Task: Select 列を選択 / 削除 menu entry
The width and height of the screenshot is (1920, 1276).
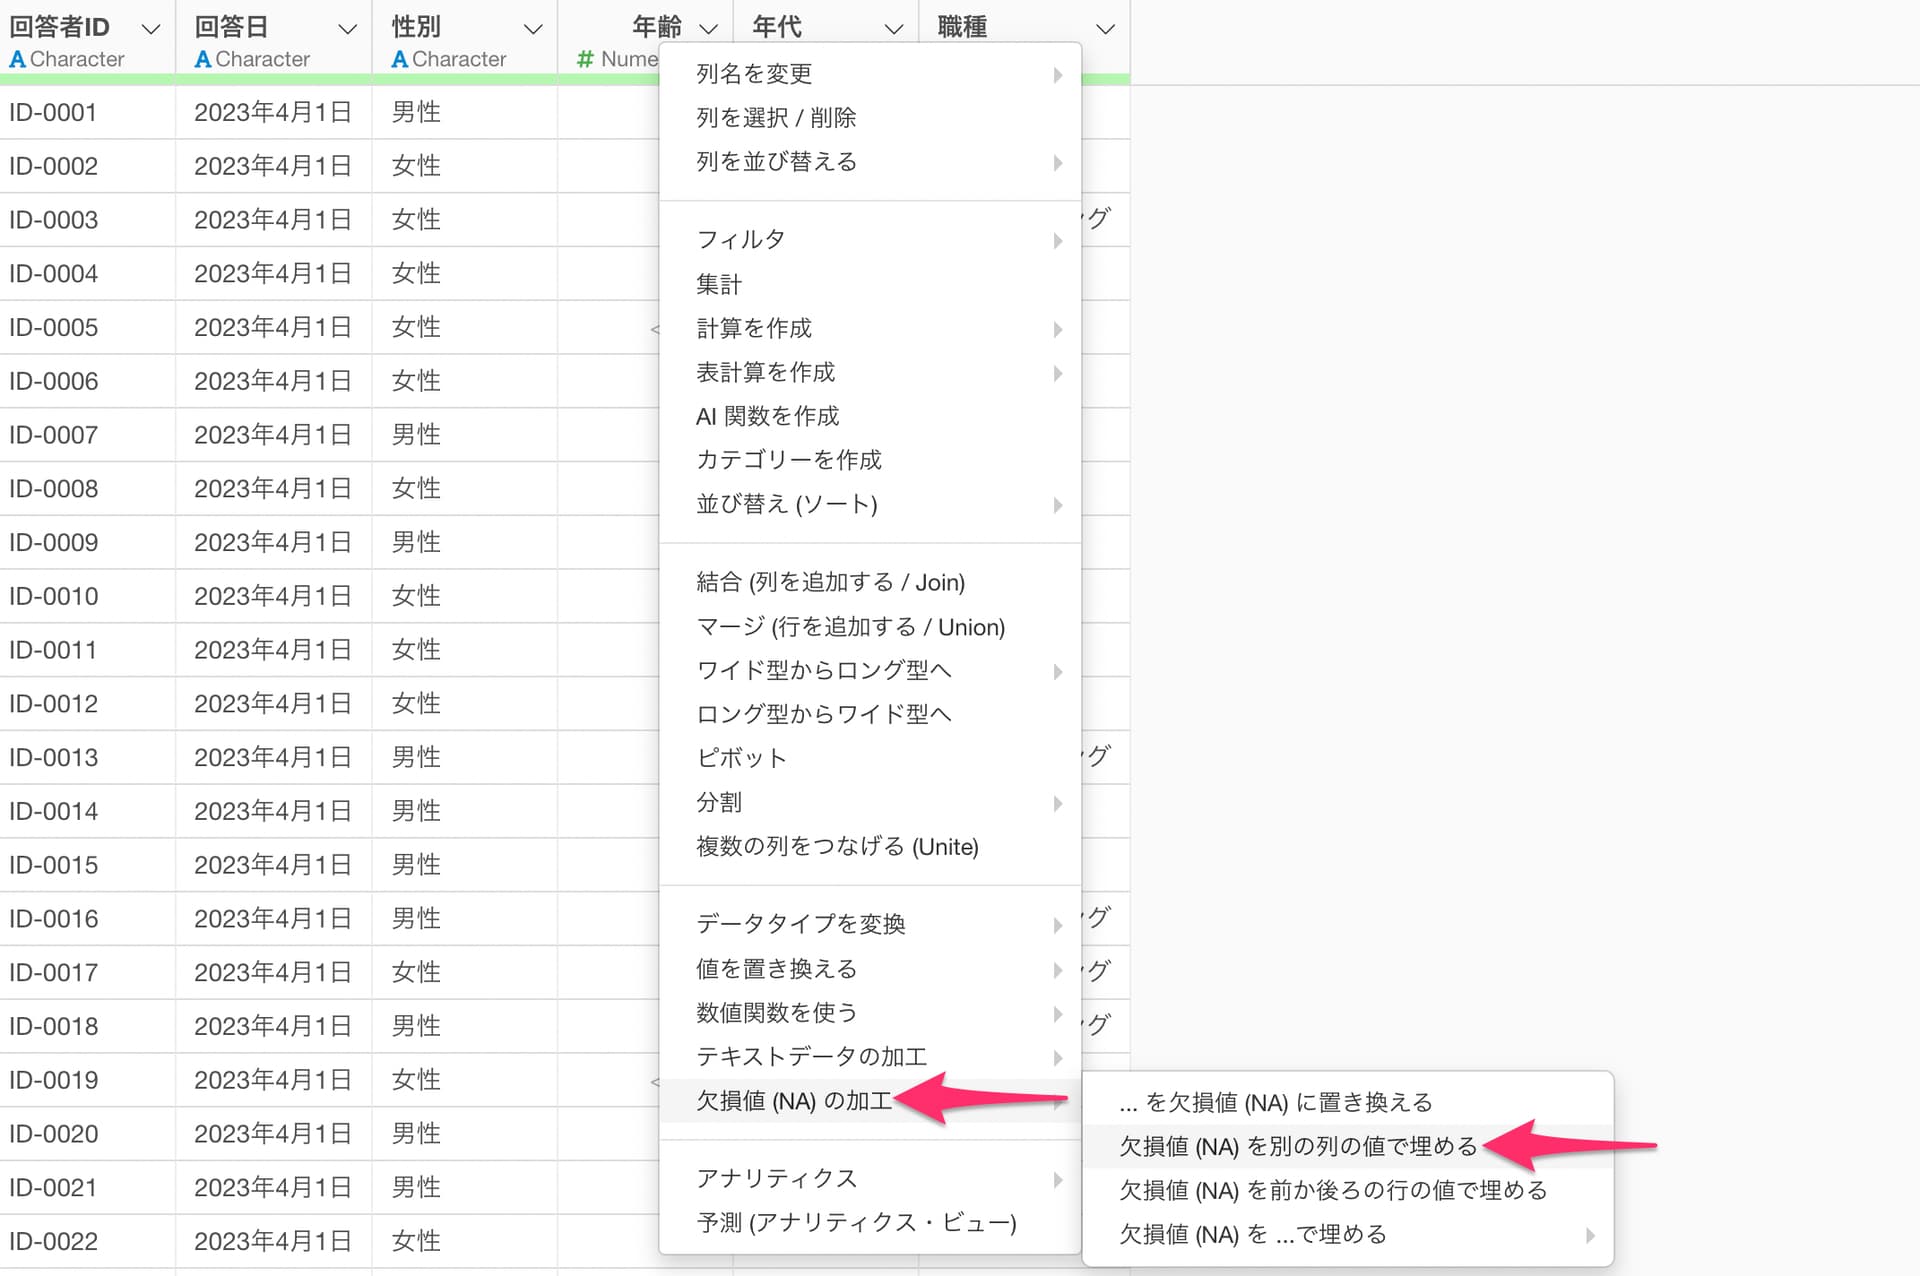Action: click(776, 118)
